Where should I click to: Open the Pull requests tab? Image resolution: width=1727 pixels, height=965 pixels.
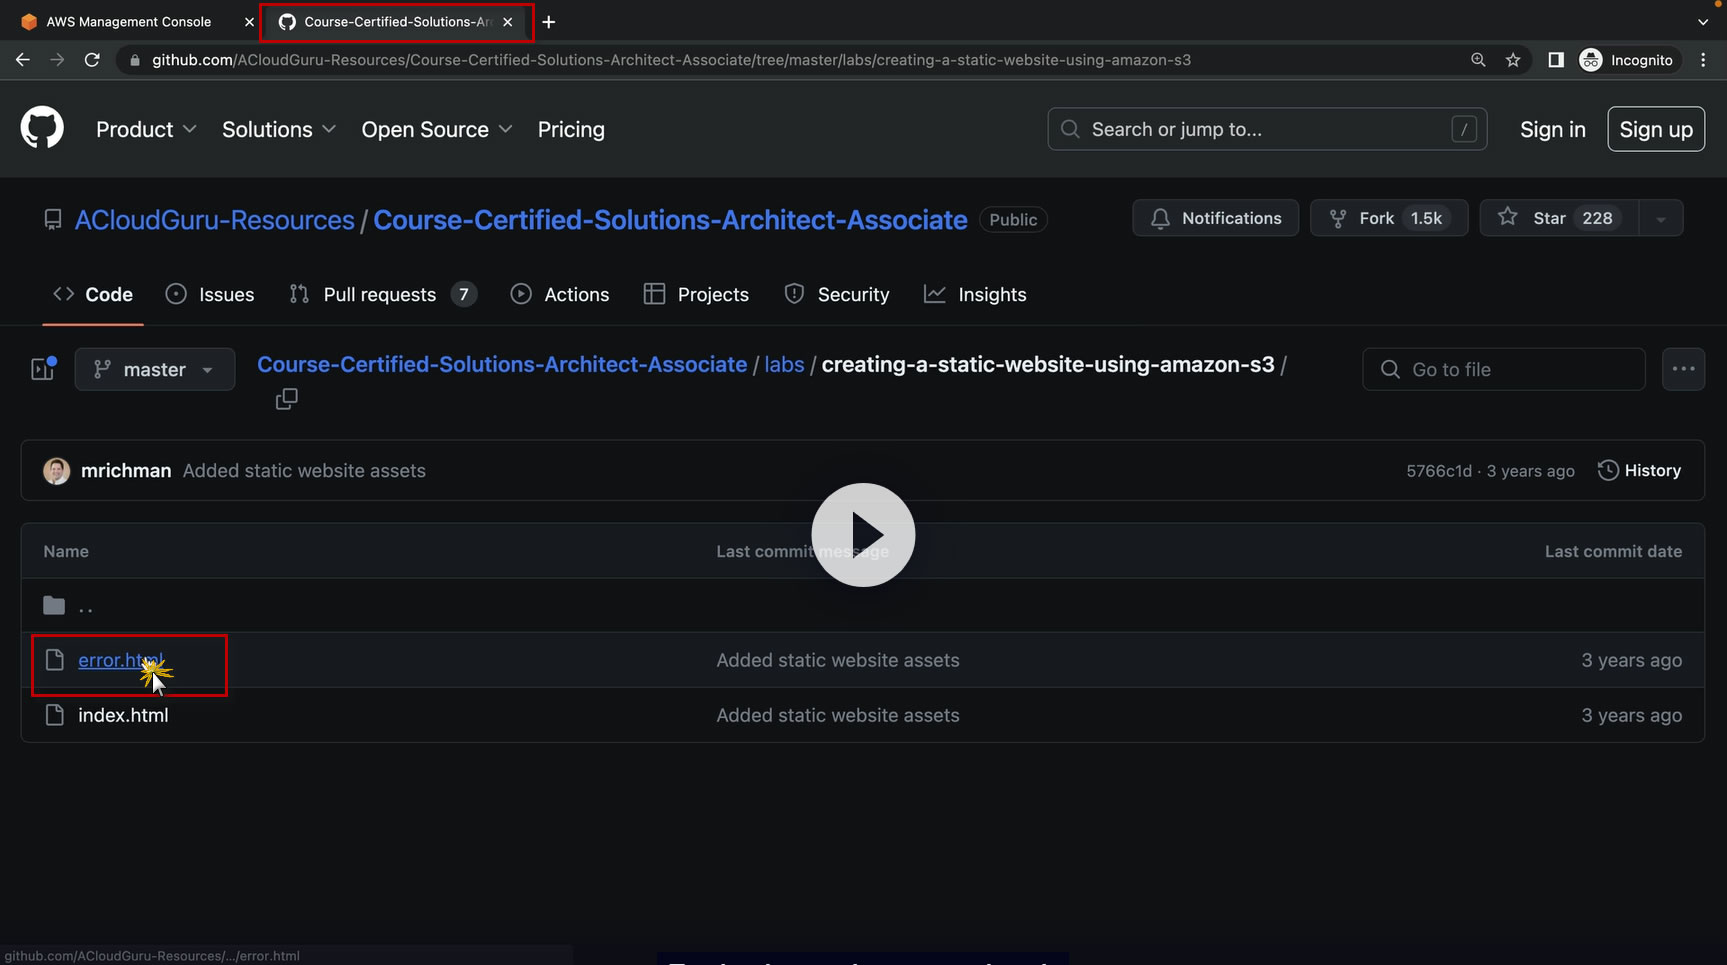click(x=382, y=295)
